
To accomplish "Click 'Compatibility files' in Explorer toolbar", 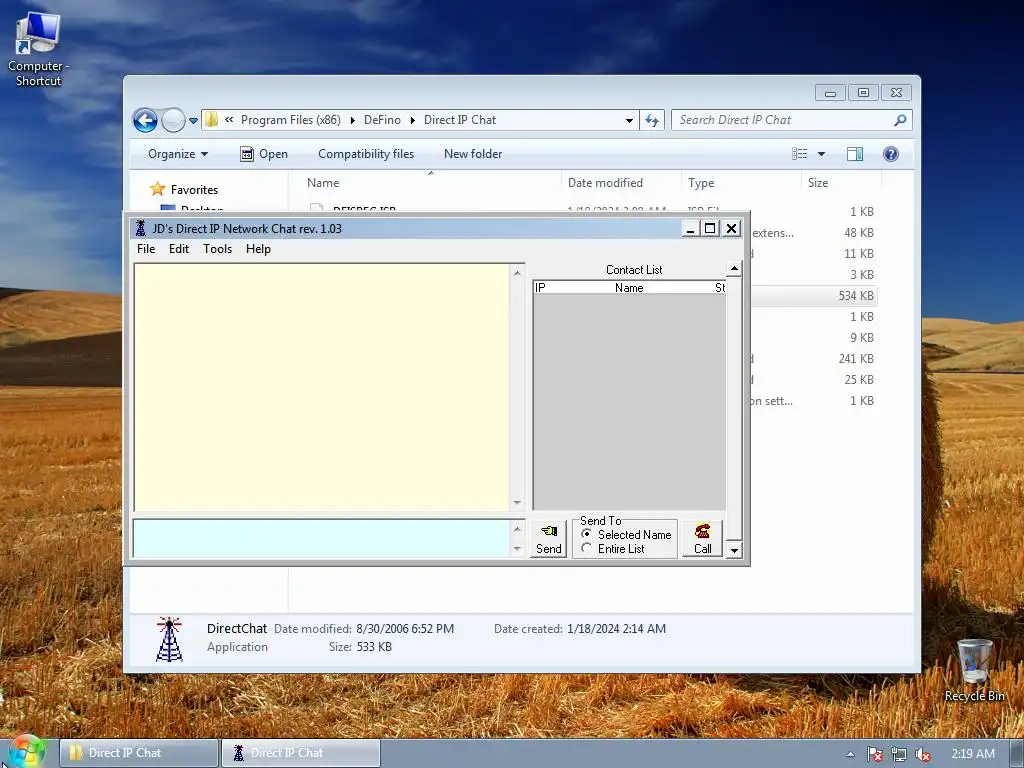I will 366,153.
